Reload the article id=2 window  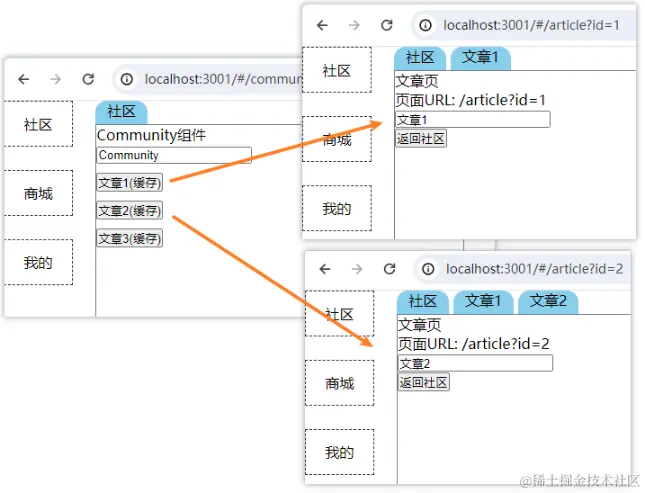[x=390, y=269]
